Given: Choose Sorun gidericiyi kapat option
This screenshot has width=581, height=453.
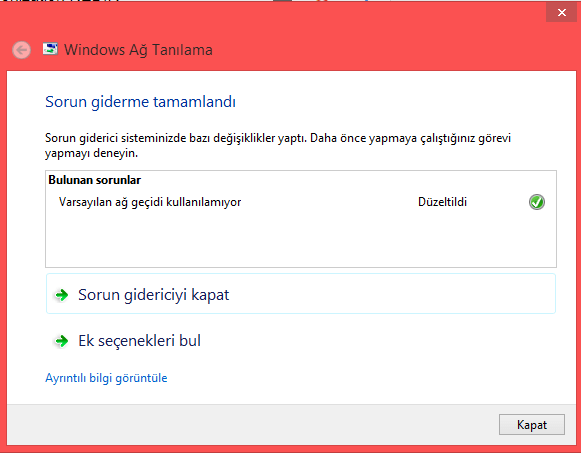Looking at the screenshot, I should (x=301, y=294).
